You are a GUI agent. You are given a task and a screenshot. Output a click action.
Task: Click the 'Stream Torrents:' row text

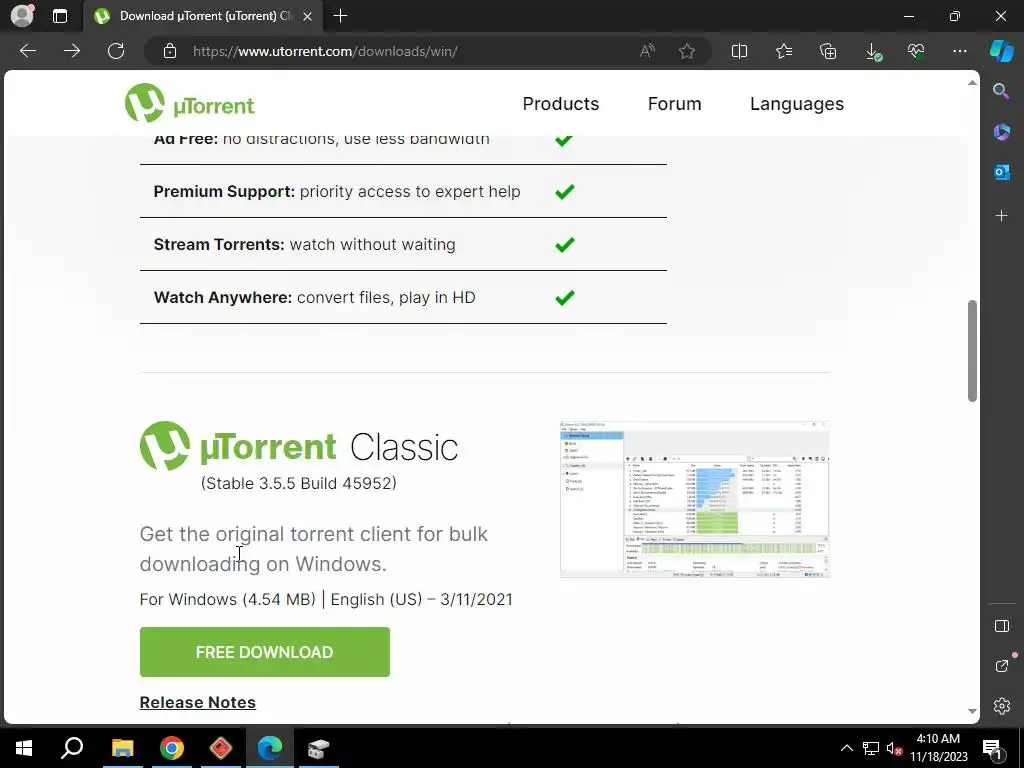tap(304, 244)
